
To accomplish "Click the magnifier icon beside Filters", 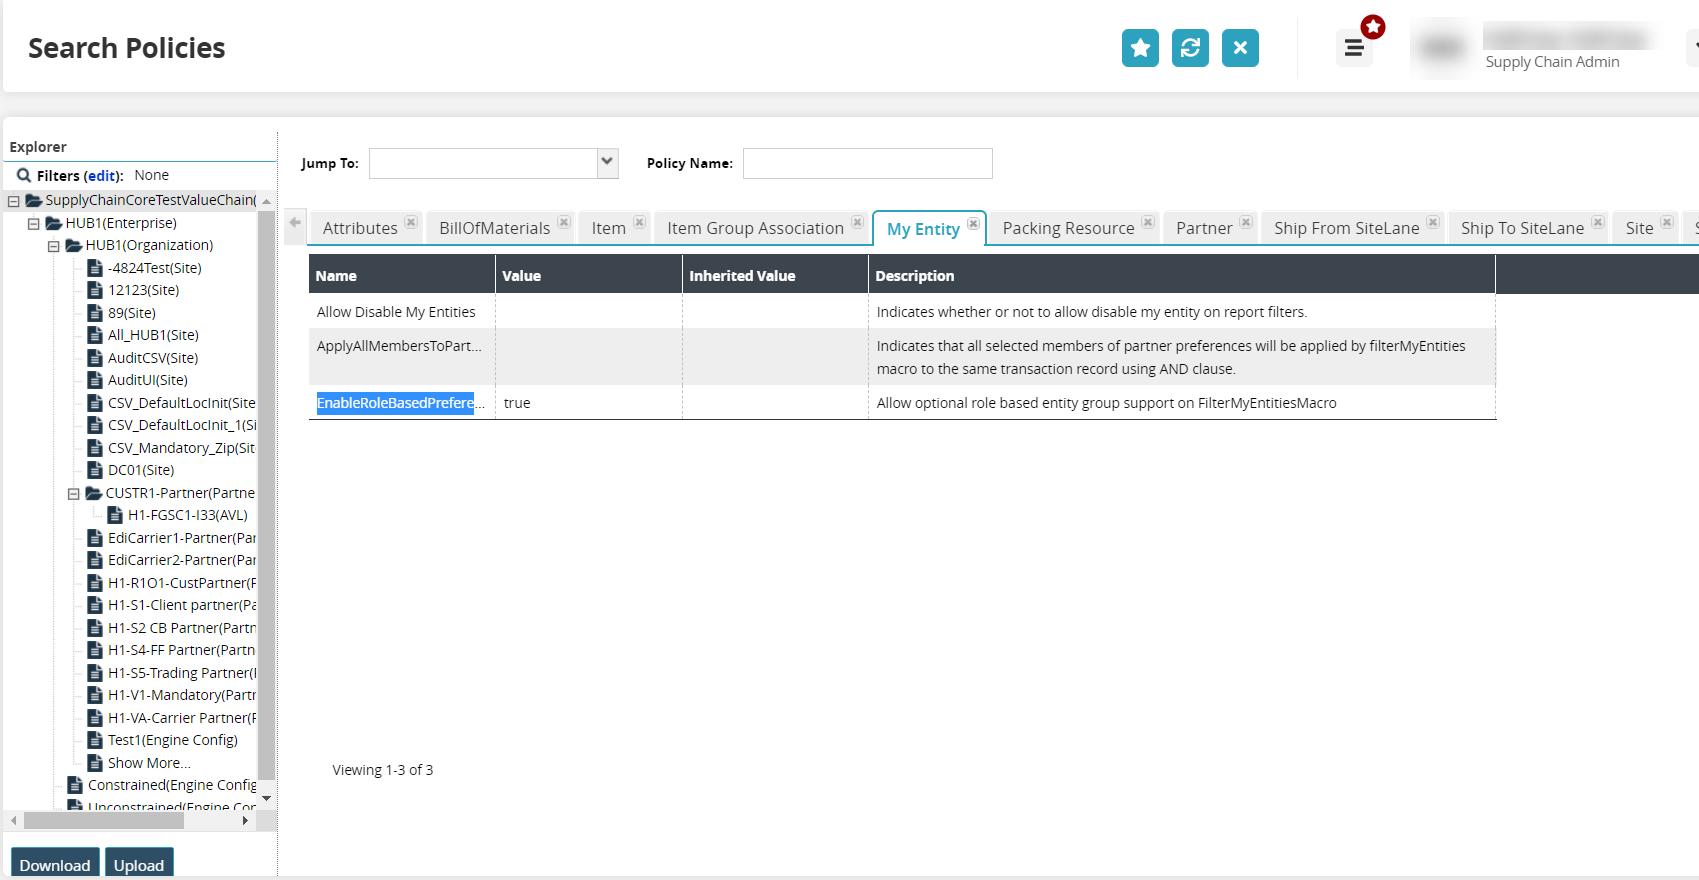I will coord(23,176).
